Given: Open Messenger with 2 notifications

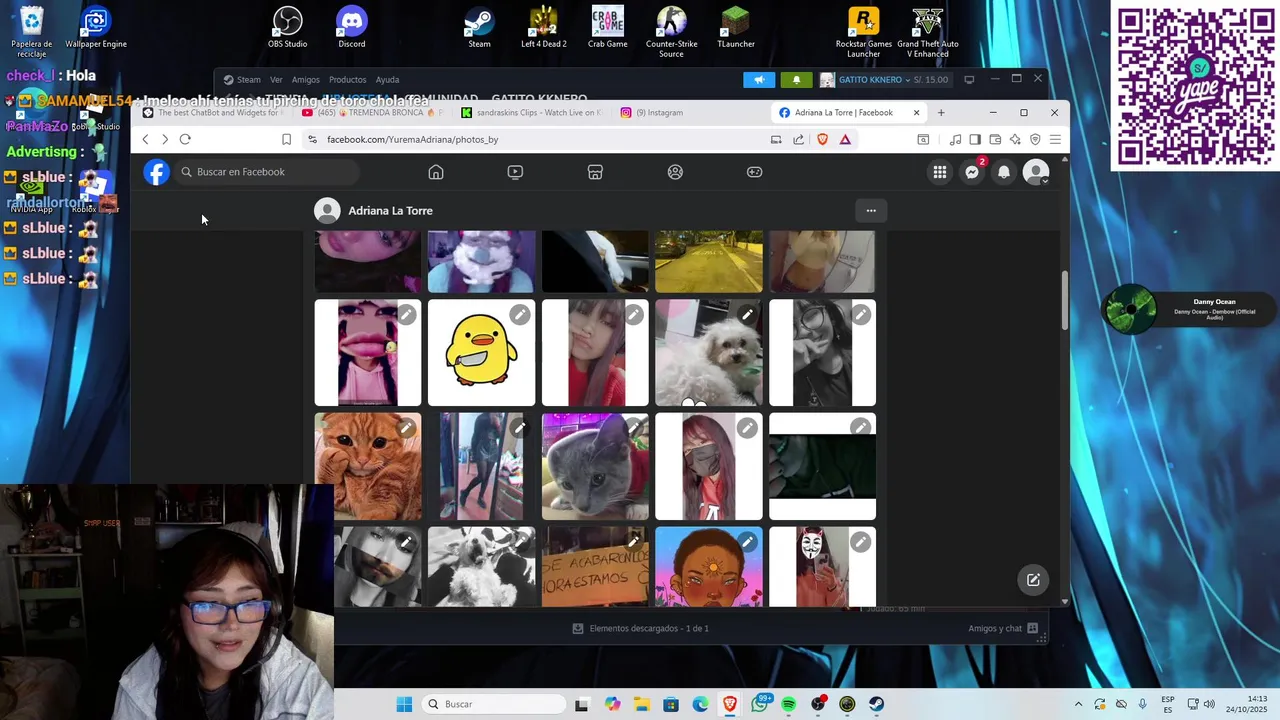Looking at the screenshot, I should coord(972,172).
